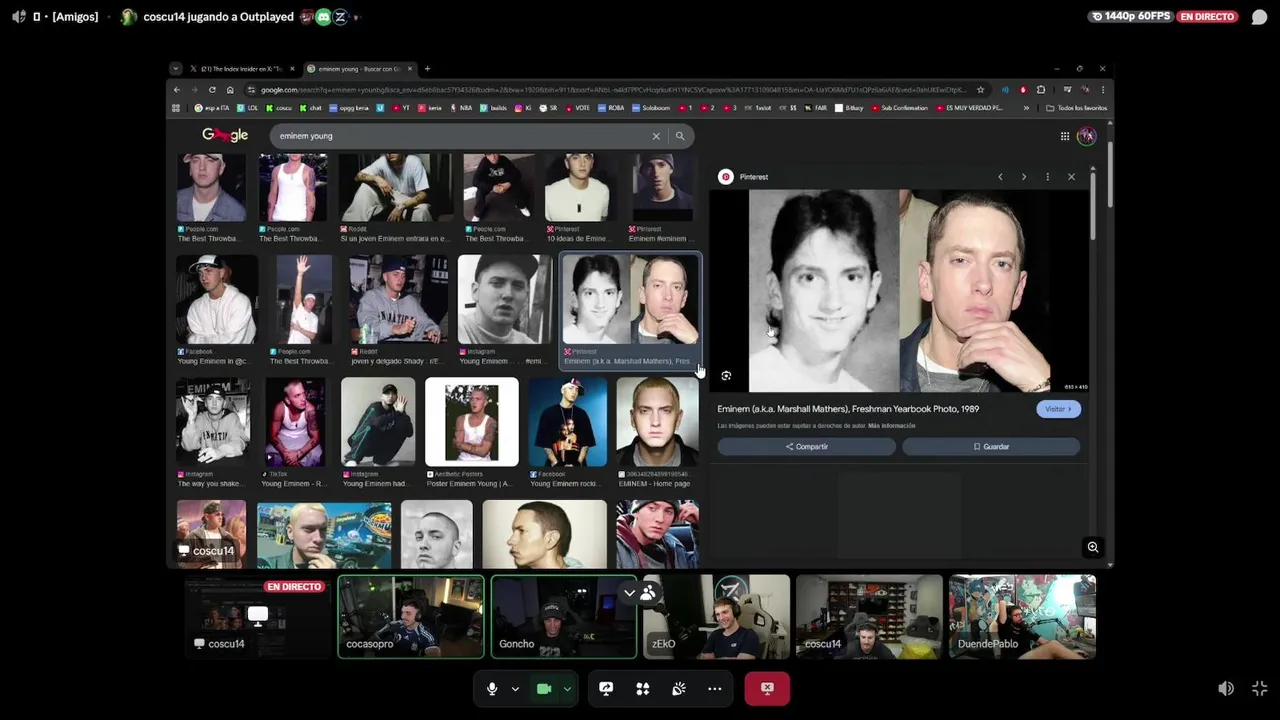Reload the Google page

pos(212,90)
